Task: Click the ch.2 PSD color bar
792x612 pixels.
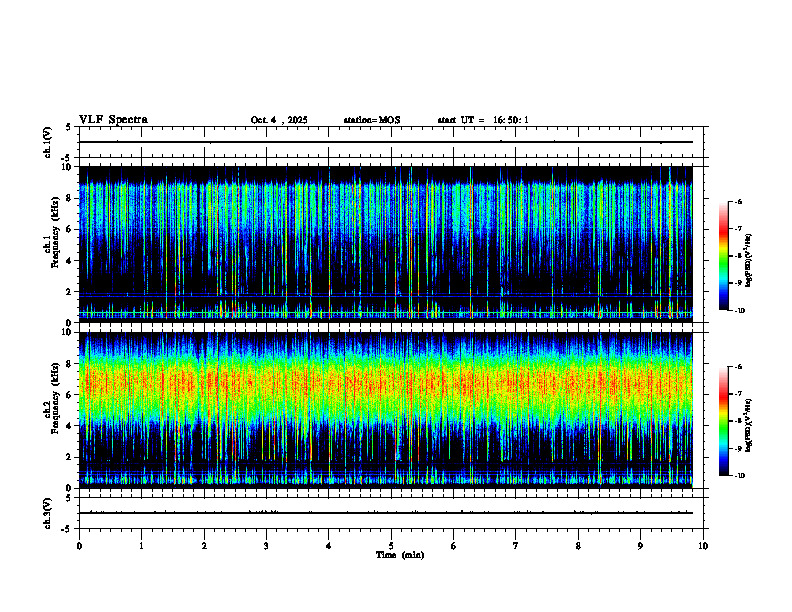Action: [x=724, y=421]
